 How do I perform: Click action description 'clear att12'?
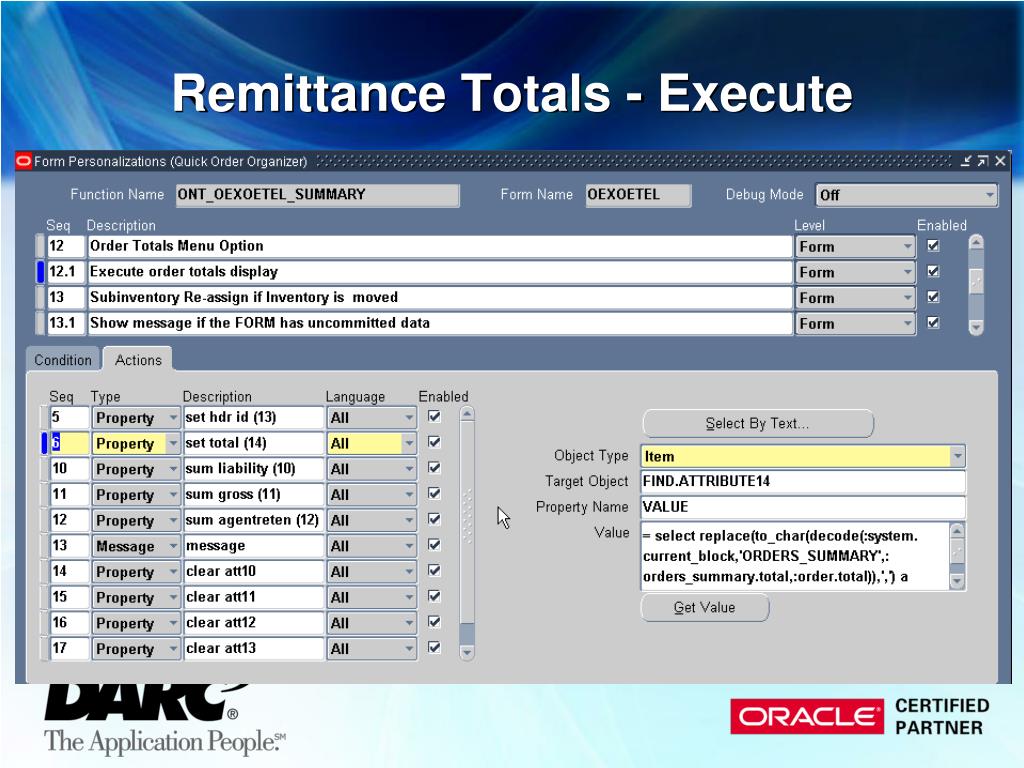(253, 623)
